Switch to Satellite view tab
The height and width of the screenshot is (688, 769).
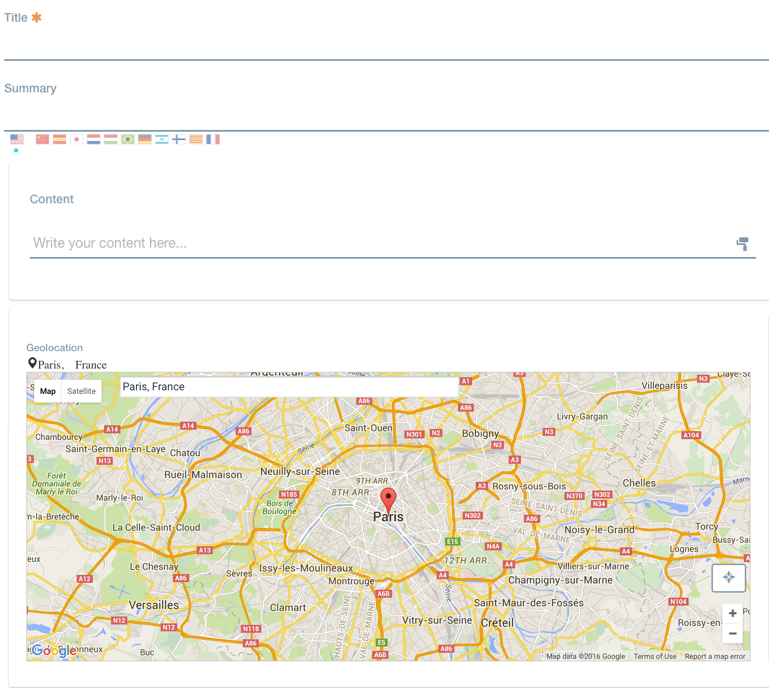pyautogui.click(x=81, y=391)
